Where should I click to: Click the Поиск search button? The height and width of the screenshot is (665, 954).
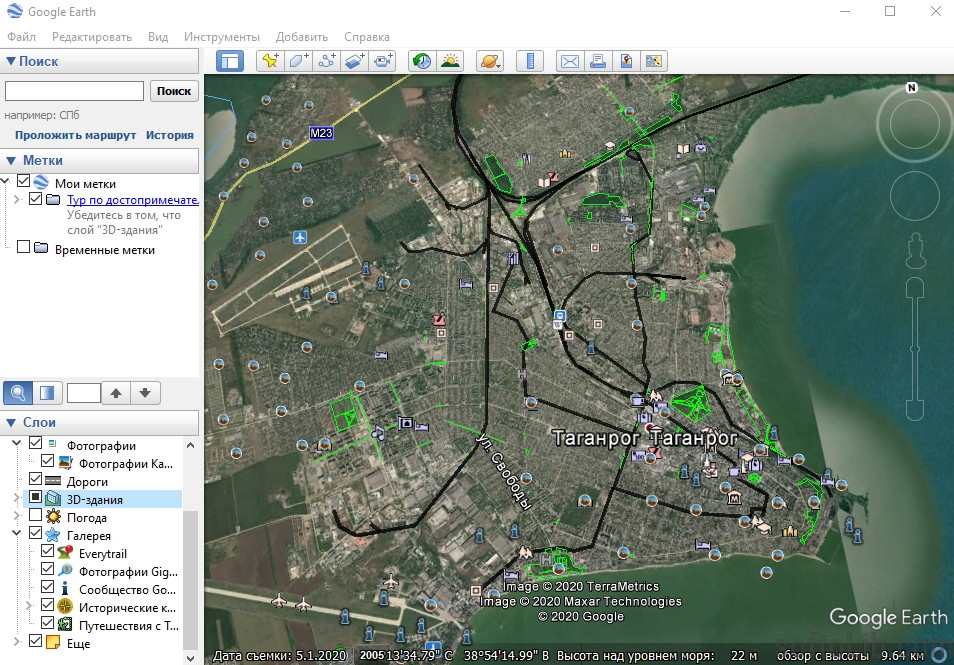[x=174, y=91]
